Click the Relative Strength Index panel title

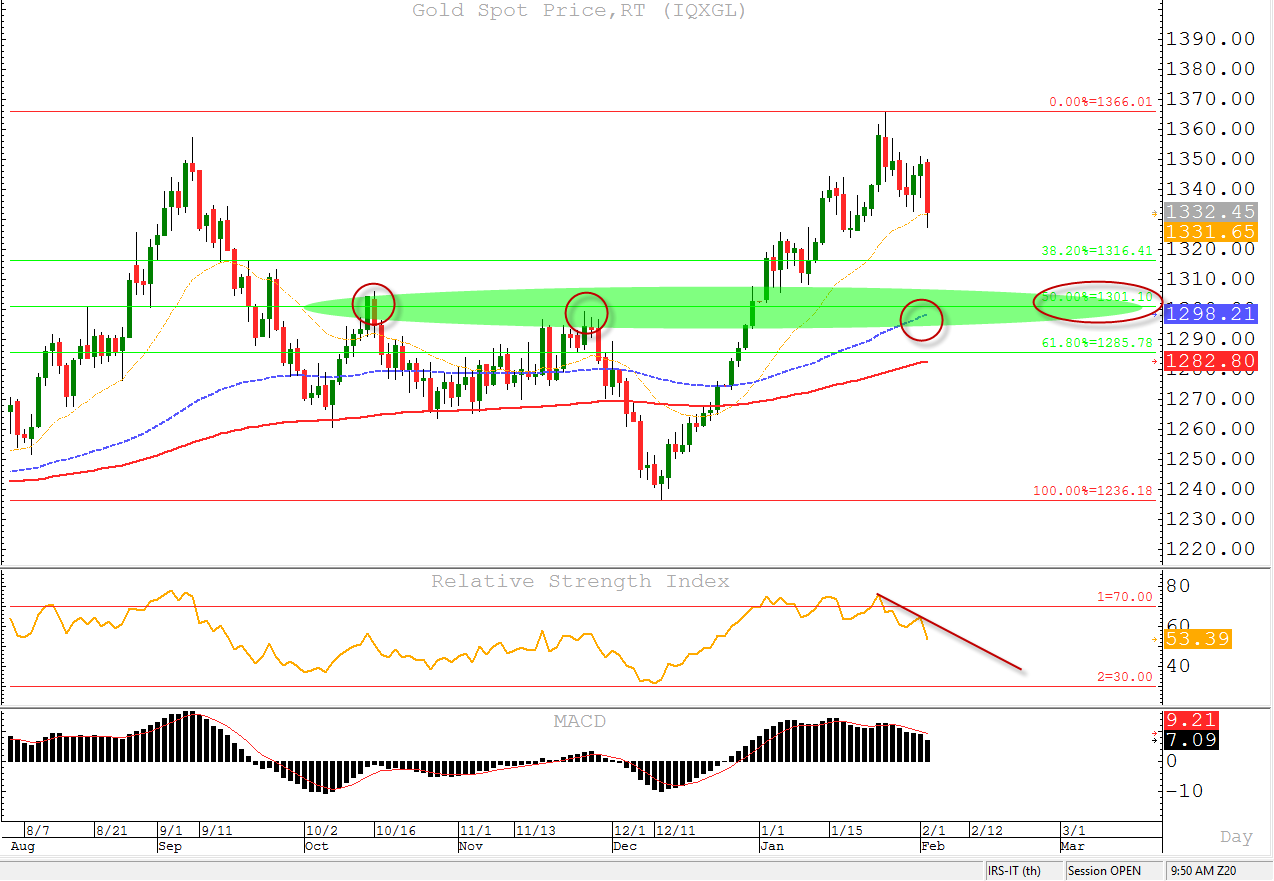pos(580,581)
